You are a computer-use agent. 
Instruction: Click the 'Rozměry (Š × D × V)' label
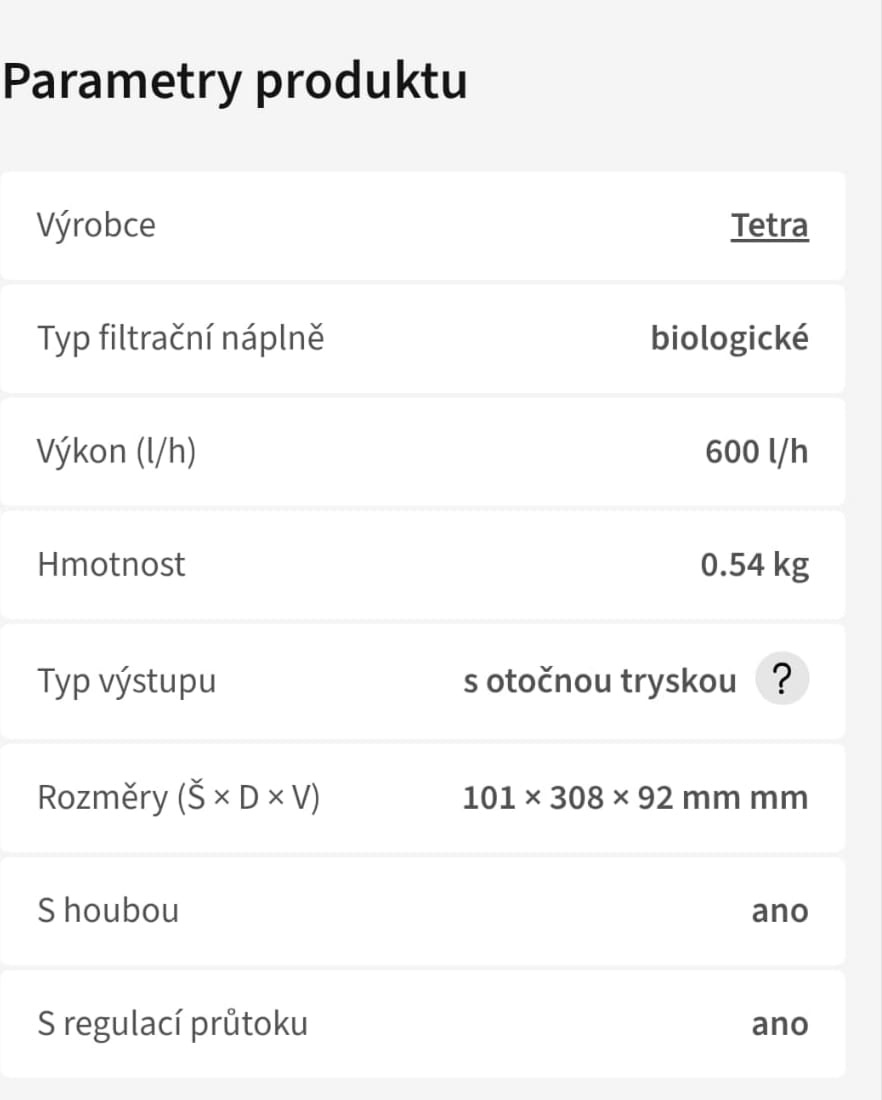[x=178, y=798]
